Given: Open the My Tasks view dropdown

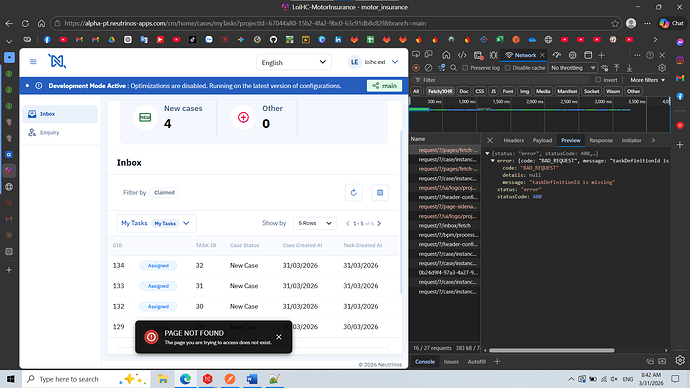Looking at the screenshot, I should tap(156, 223).
